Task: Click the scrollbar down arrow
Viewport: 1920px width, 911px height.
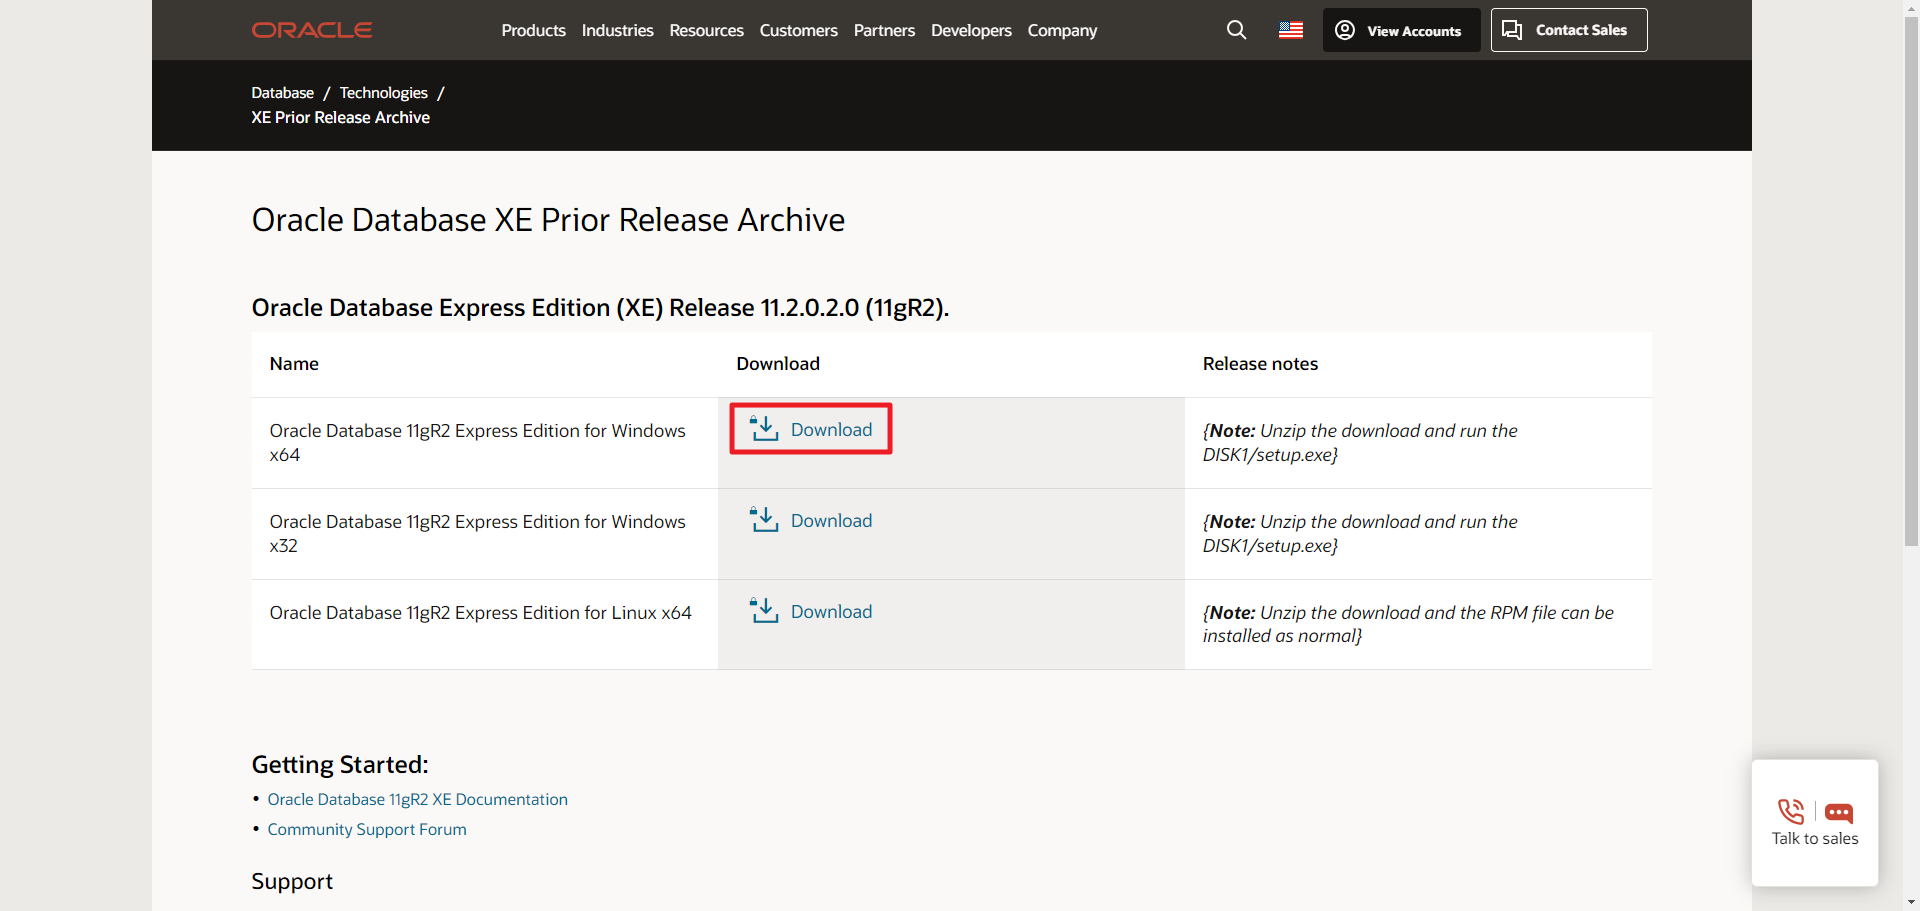Action: pyautogui.click(x=1911, y=903)
